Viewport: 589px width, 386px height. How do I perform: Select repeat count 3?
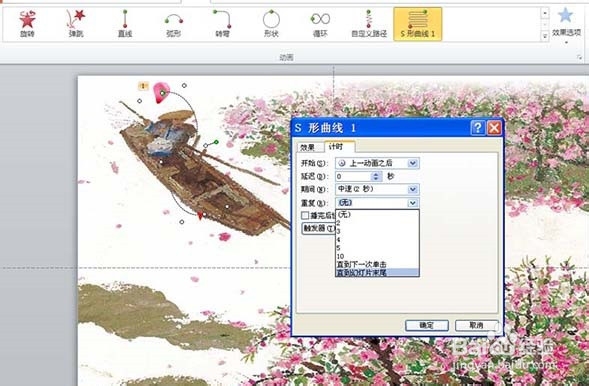[x=377, y=231]
